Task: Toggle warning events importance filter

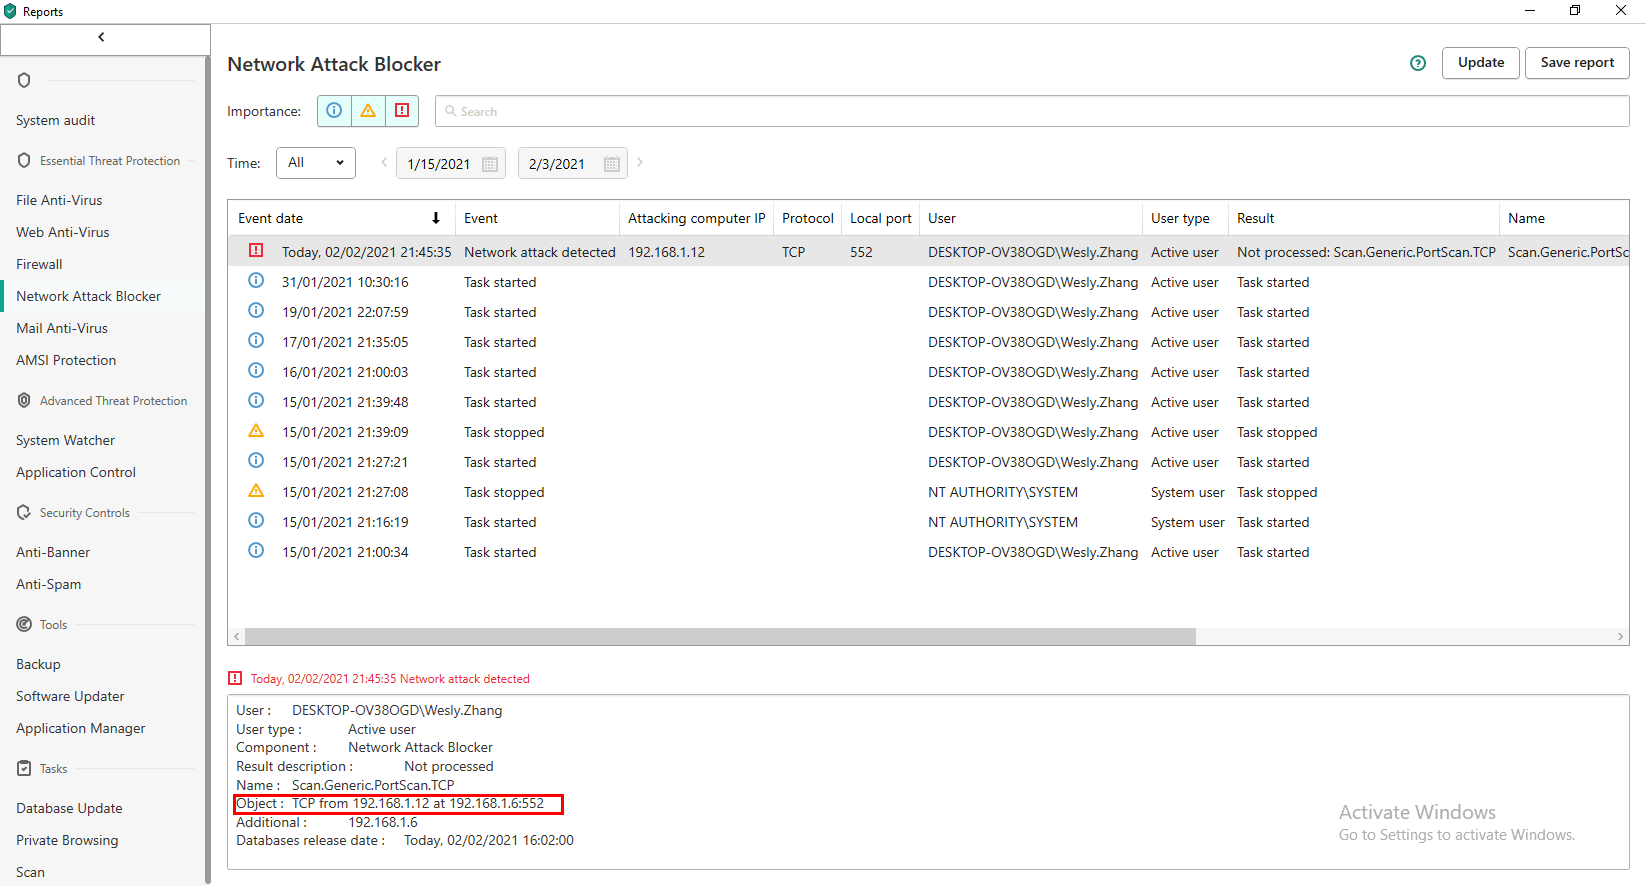Action: pyautogui.click(x=368, y=111)
